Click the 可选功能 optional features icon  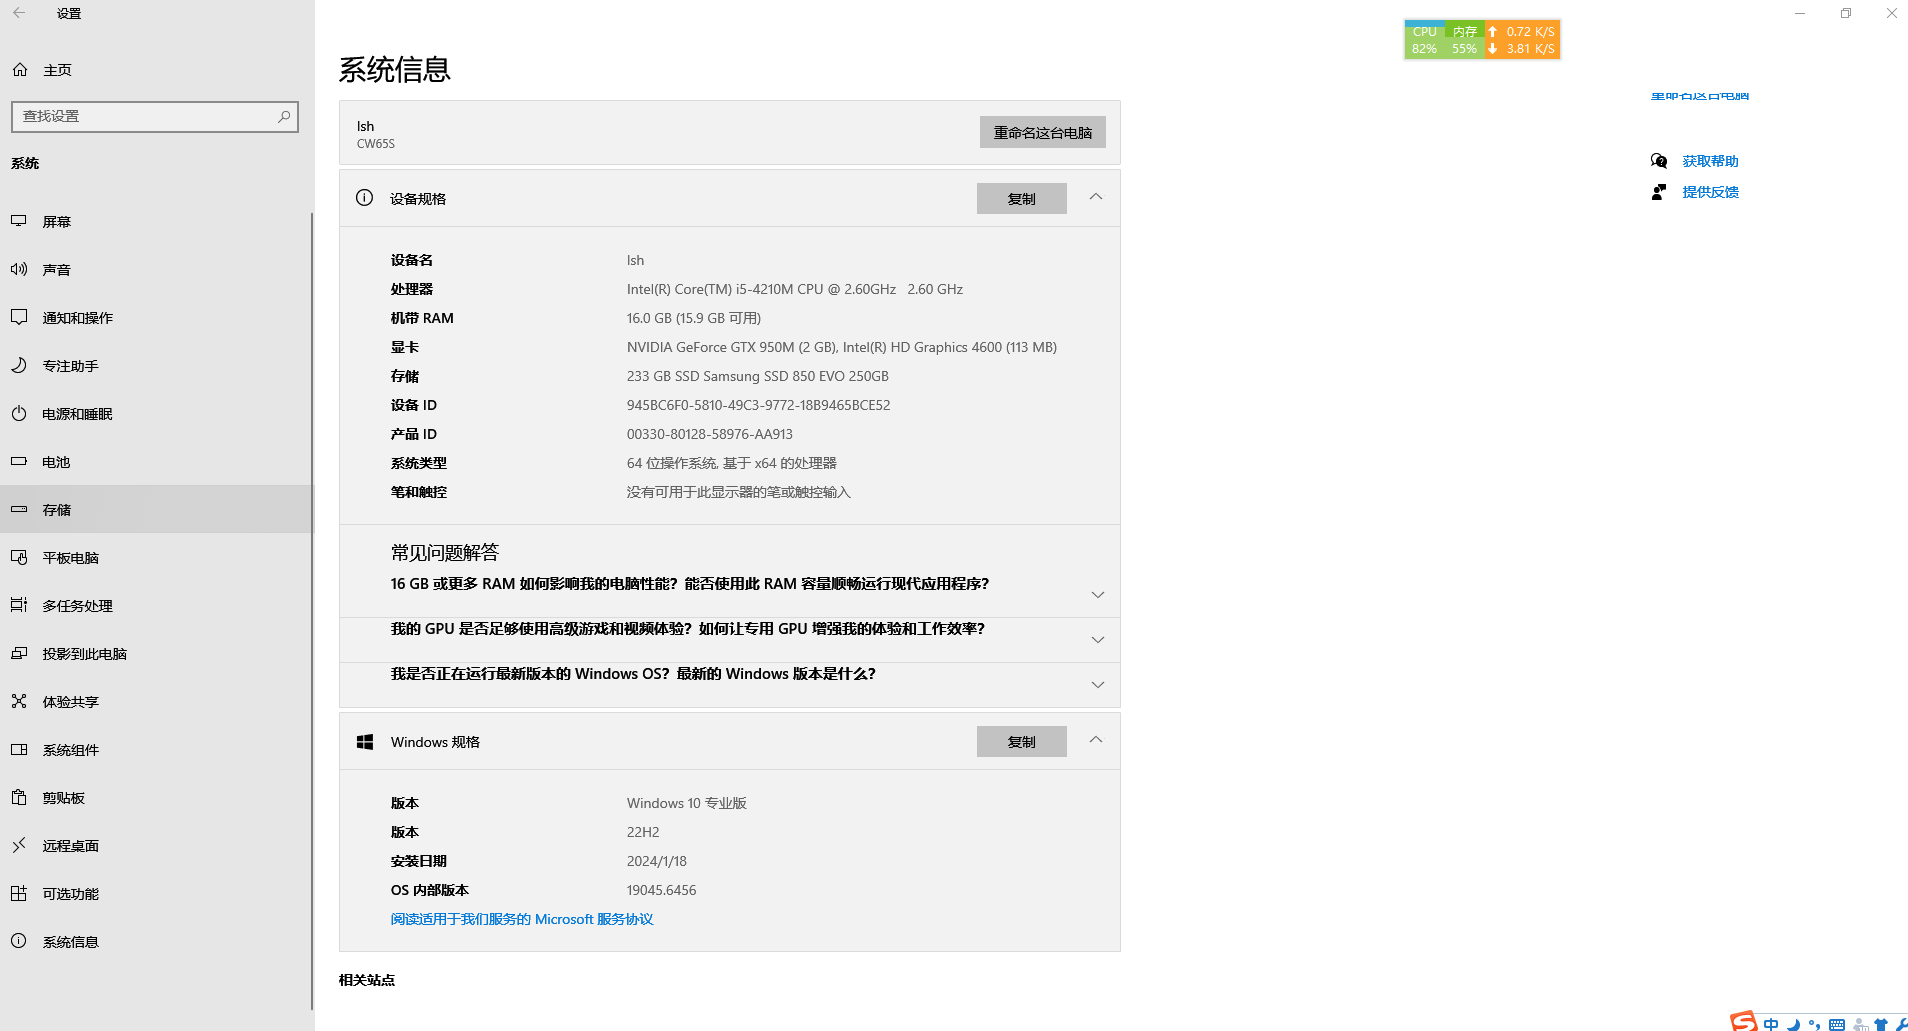[x=19, y=893]
